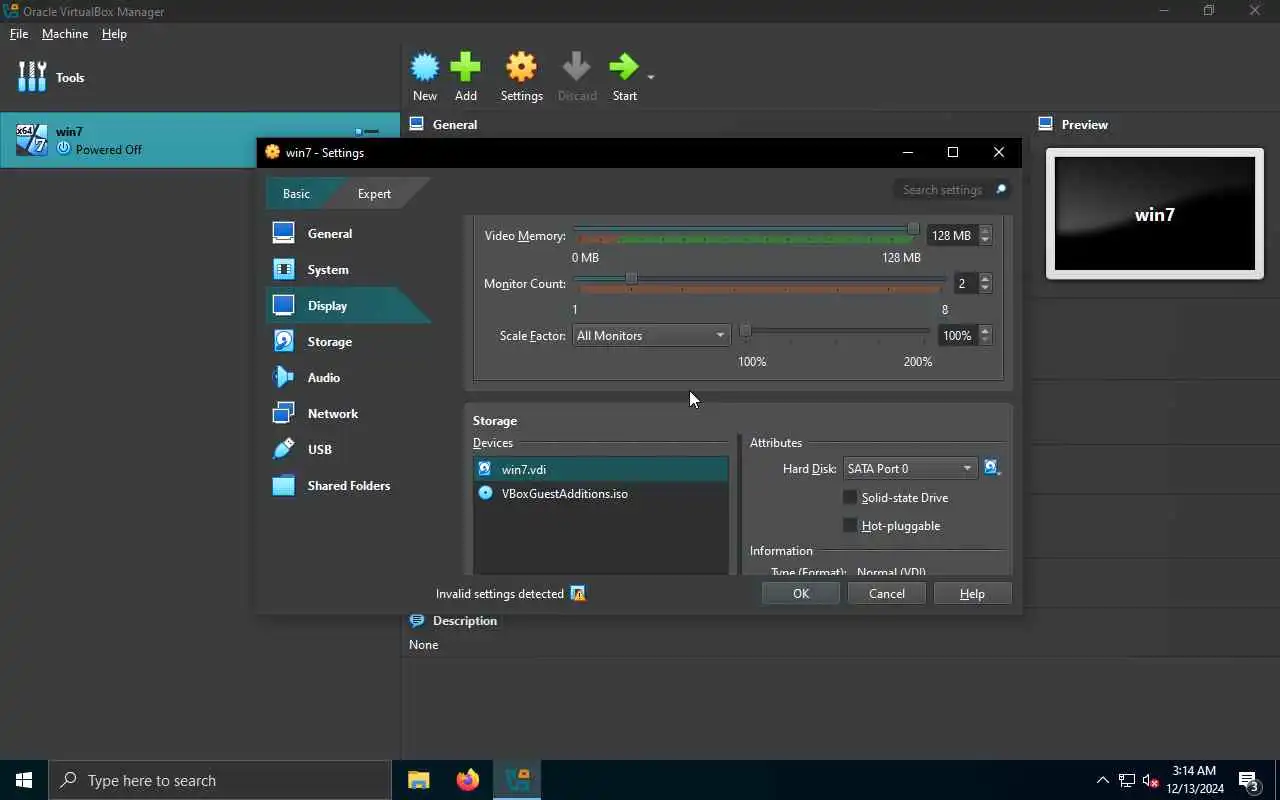1280x800 pixels.
Task: Click the Preview section header
Action: tap(1084, 124)
